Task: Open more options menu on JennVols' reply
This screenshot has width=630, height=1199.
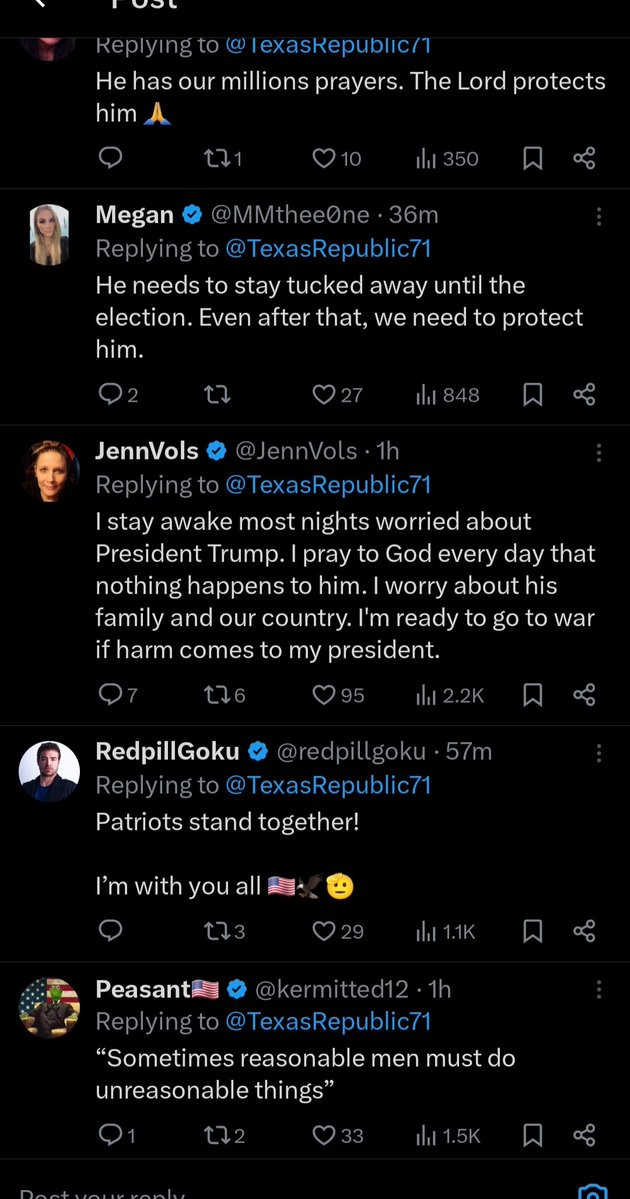Action: [599, 453]
